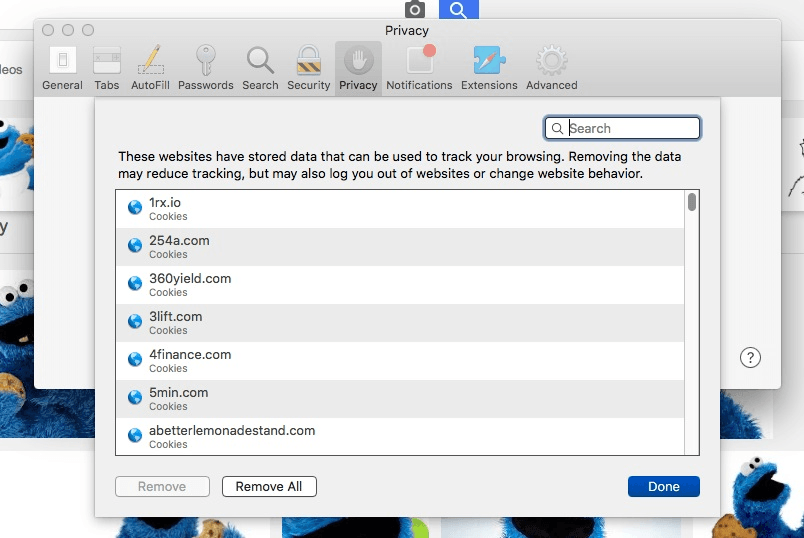Focus the website data Search field
Screen dimensions: 804x538
click(x=630, y=128)
